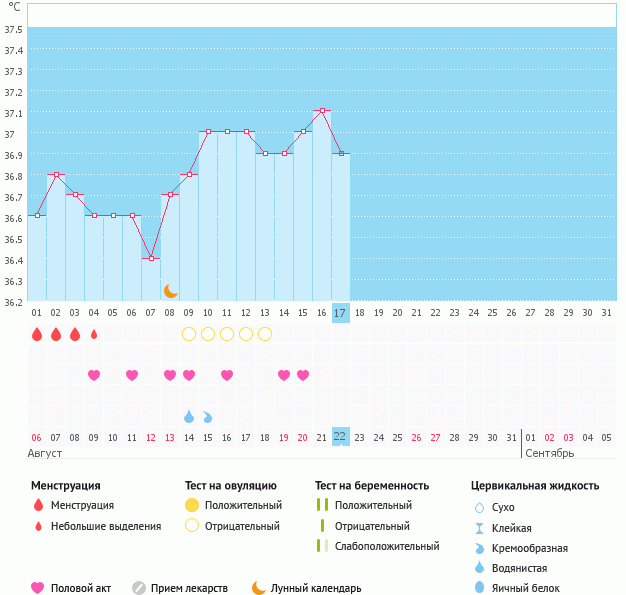Click the heart icon under day 06
The width and height of the screenshot is (626, 595).
[x=132, y=375]
